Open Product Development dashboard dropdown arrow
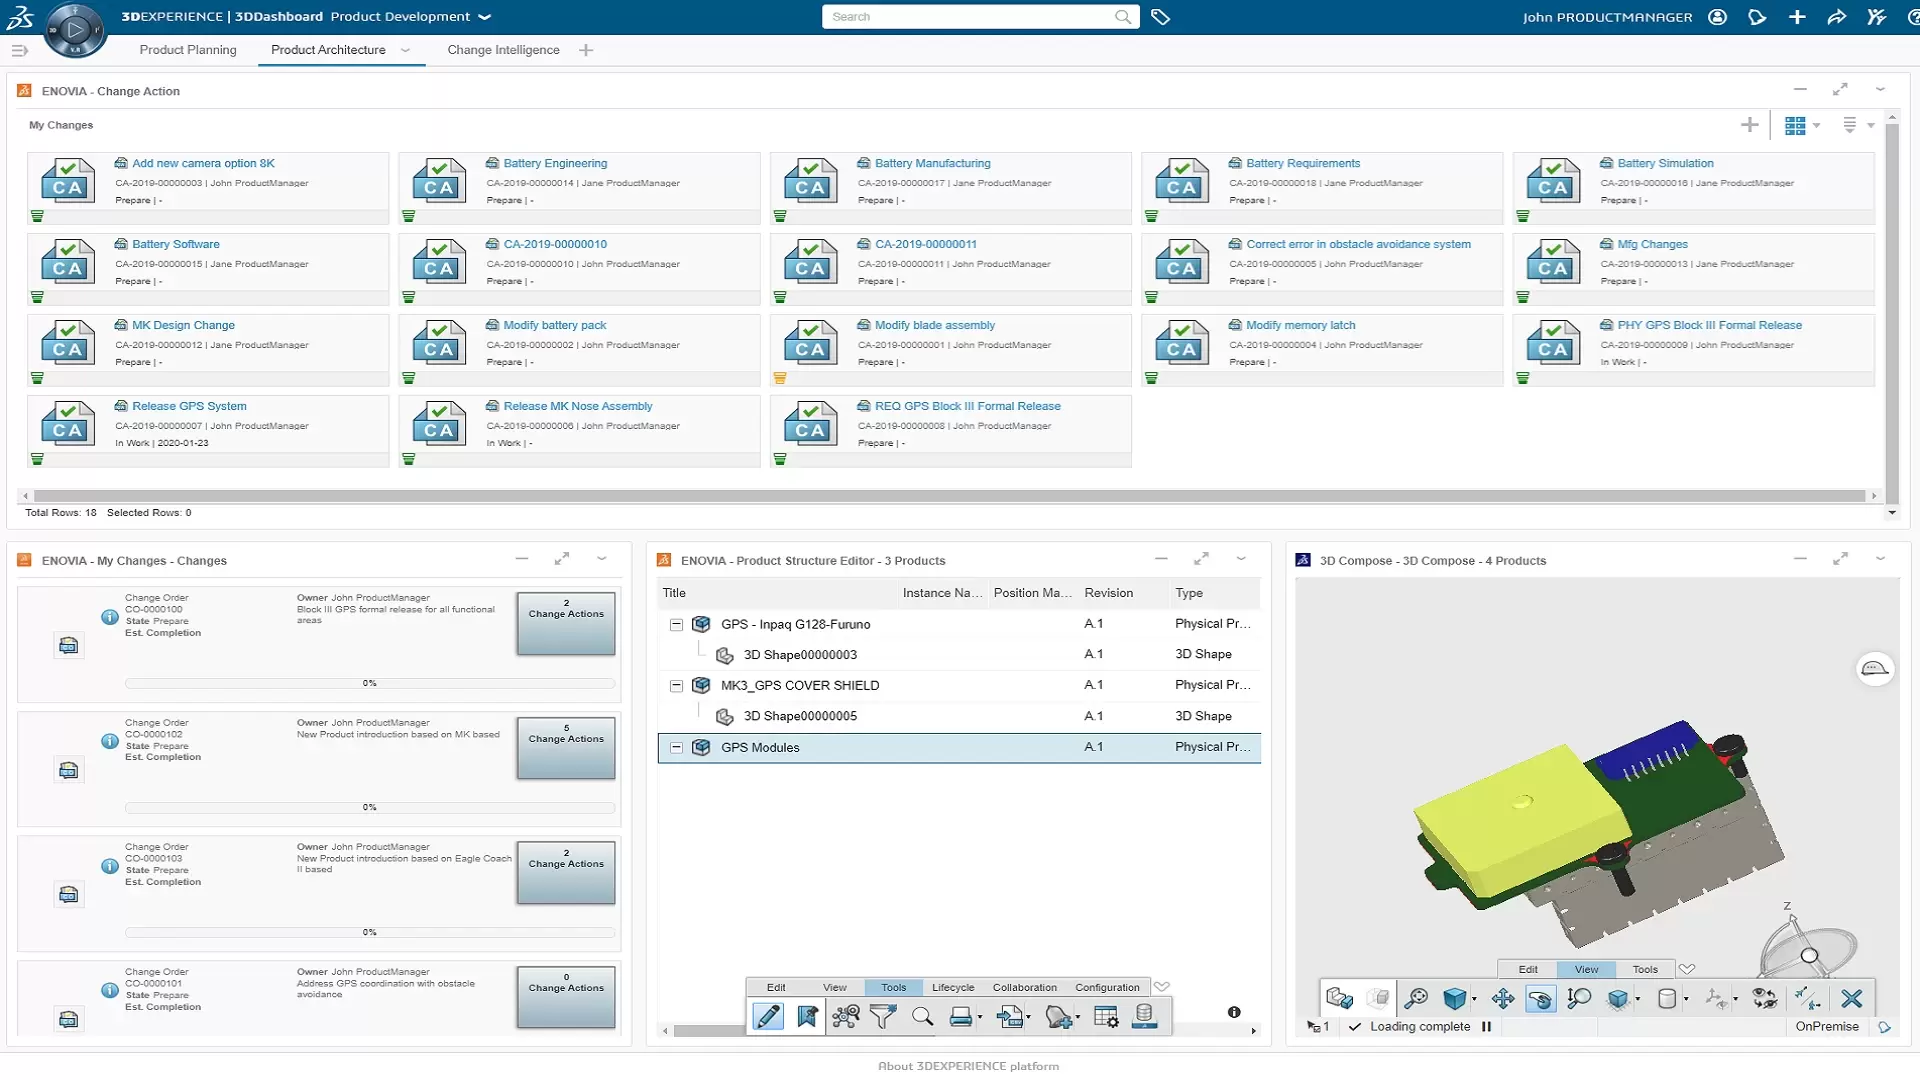 click(485, 17)
